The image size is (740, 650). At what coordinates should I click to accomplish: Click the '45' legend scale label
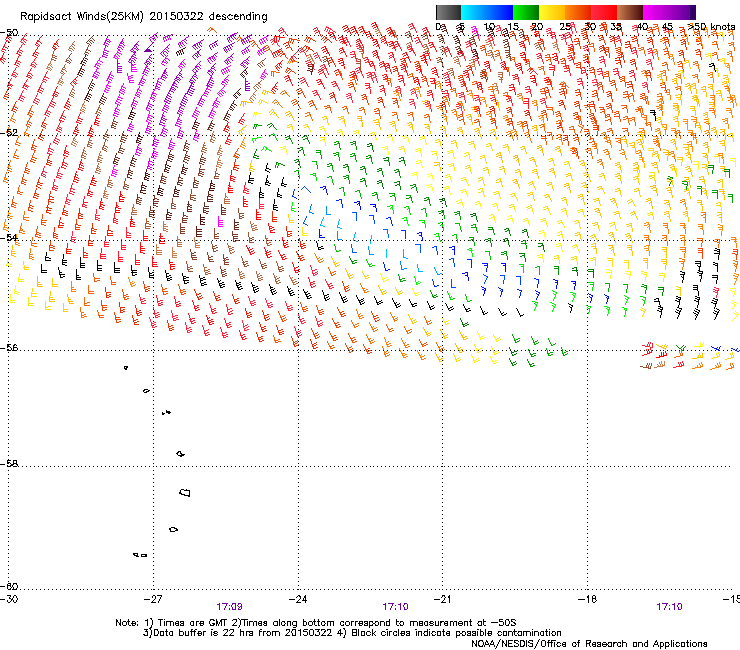click(667, 27)
